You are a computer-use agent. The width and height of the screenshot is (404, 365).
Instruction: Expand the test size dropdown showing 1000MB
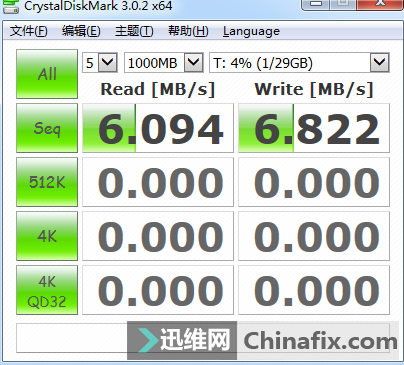[194, 62]
